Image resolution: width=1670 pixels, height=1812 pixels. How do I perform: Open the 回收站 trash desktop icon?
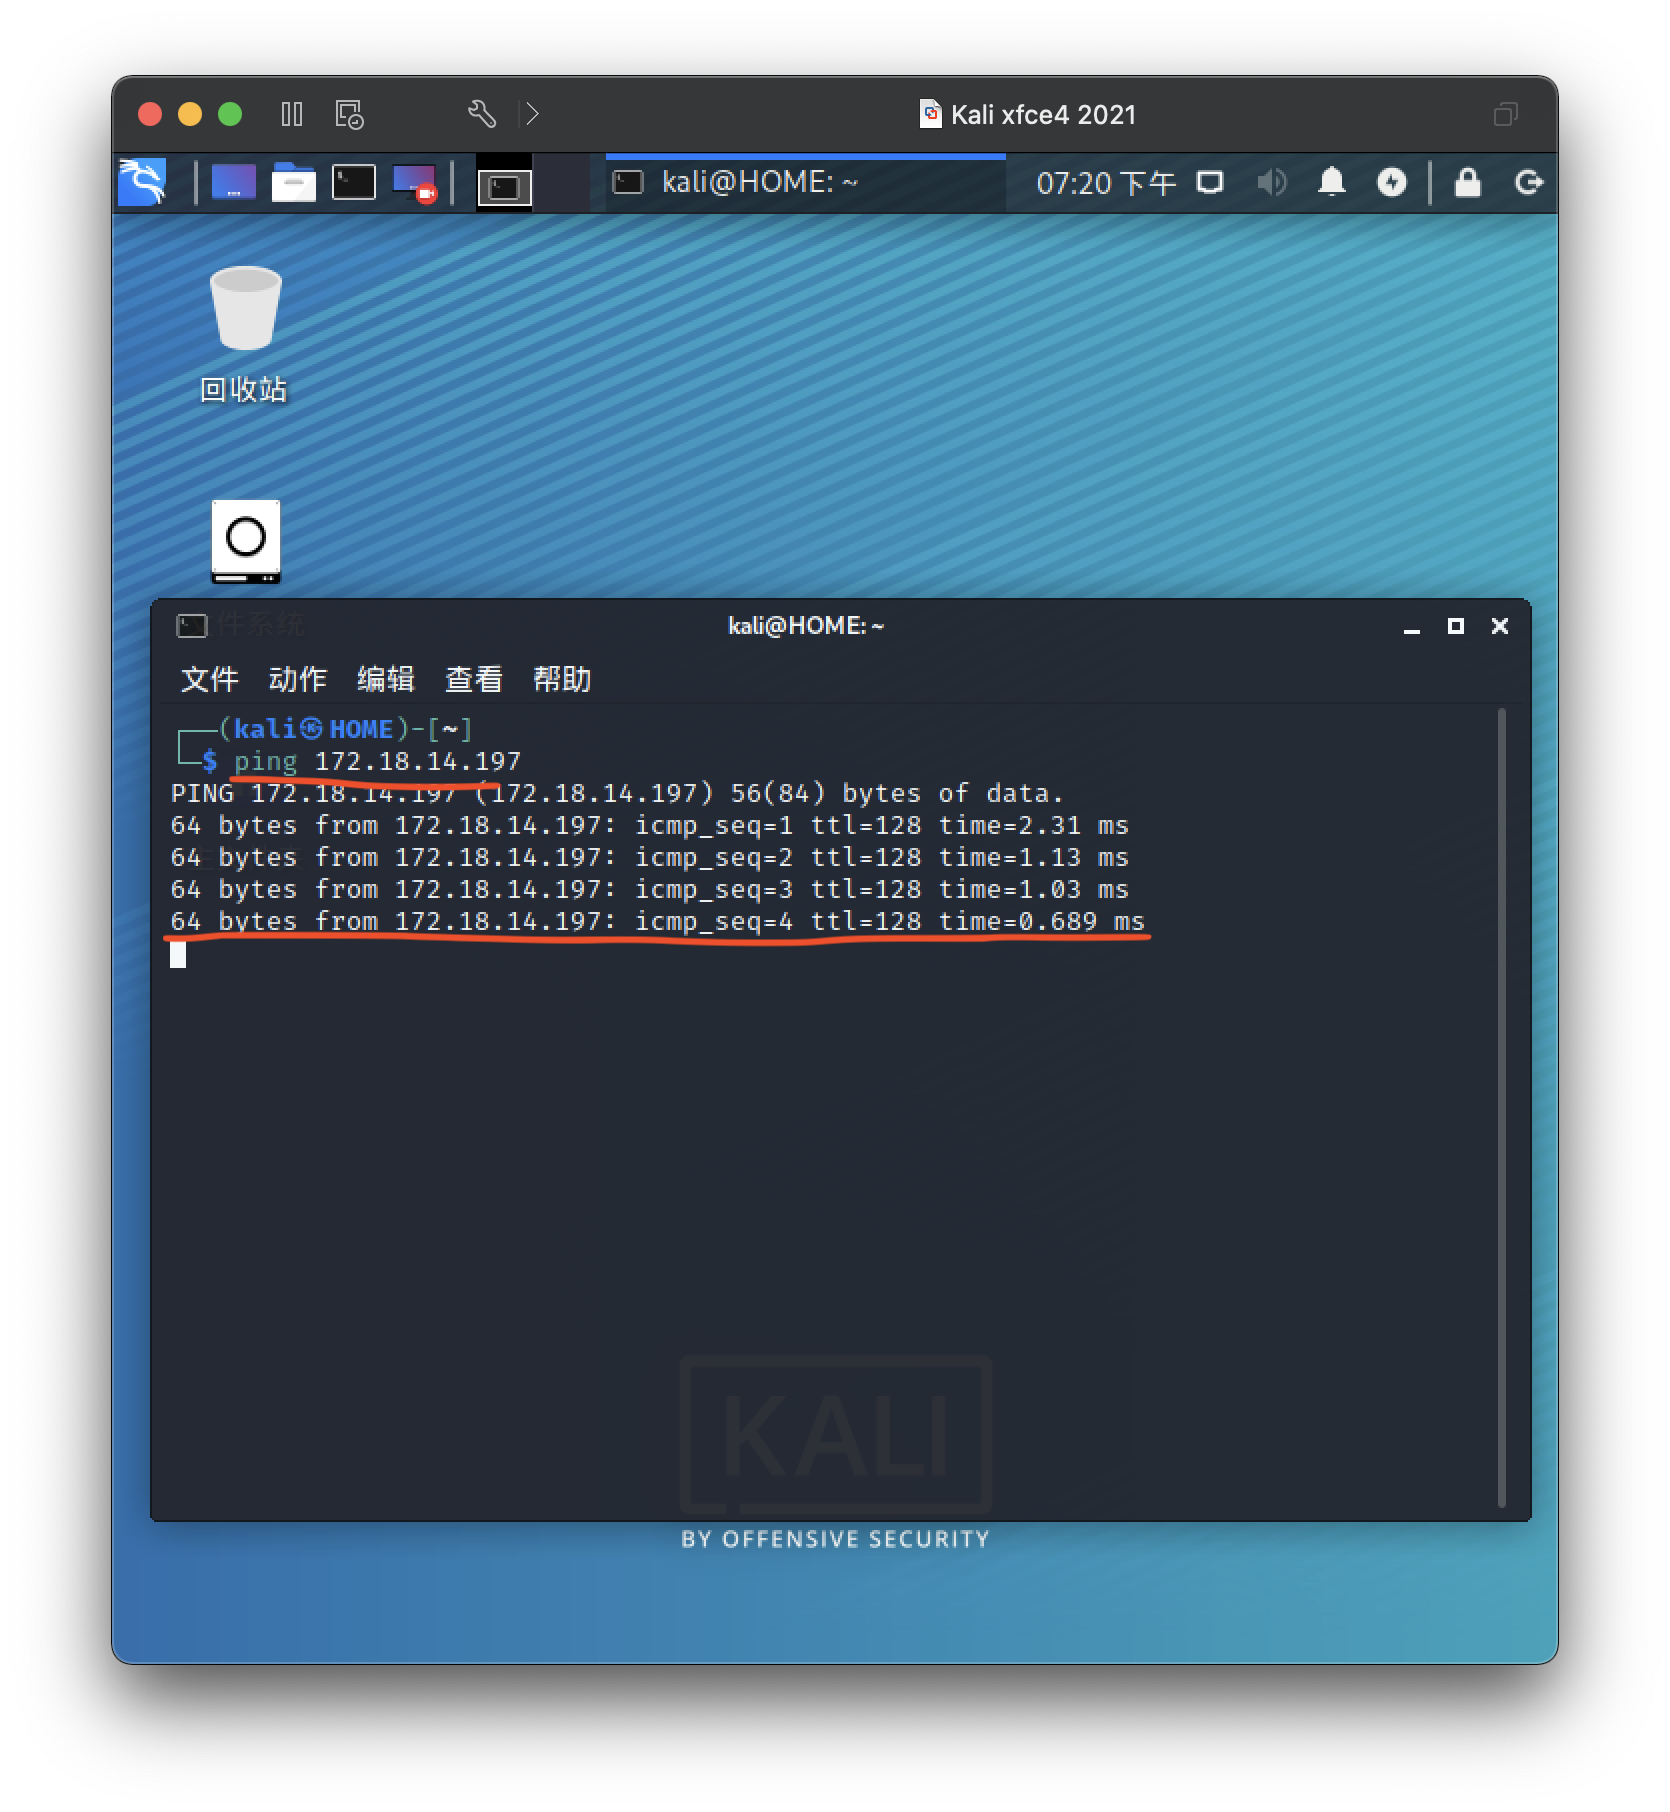(245, 334)
